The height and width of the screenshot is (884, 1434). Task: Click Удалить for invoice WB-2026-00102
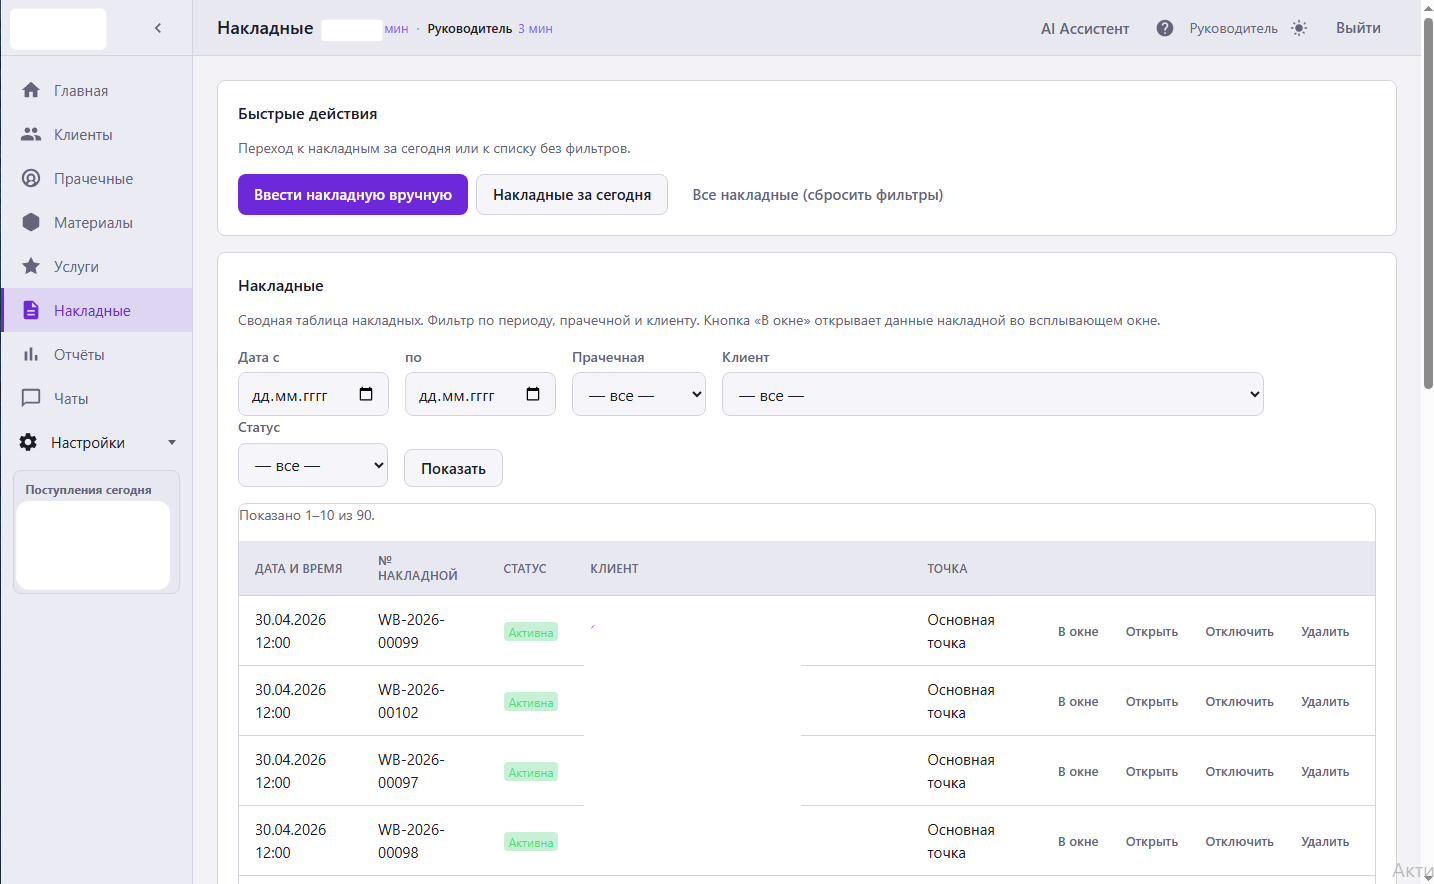click(x=1325, y=701)
